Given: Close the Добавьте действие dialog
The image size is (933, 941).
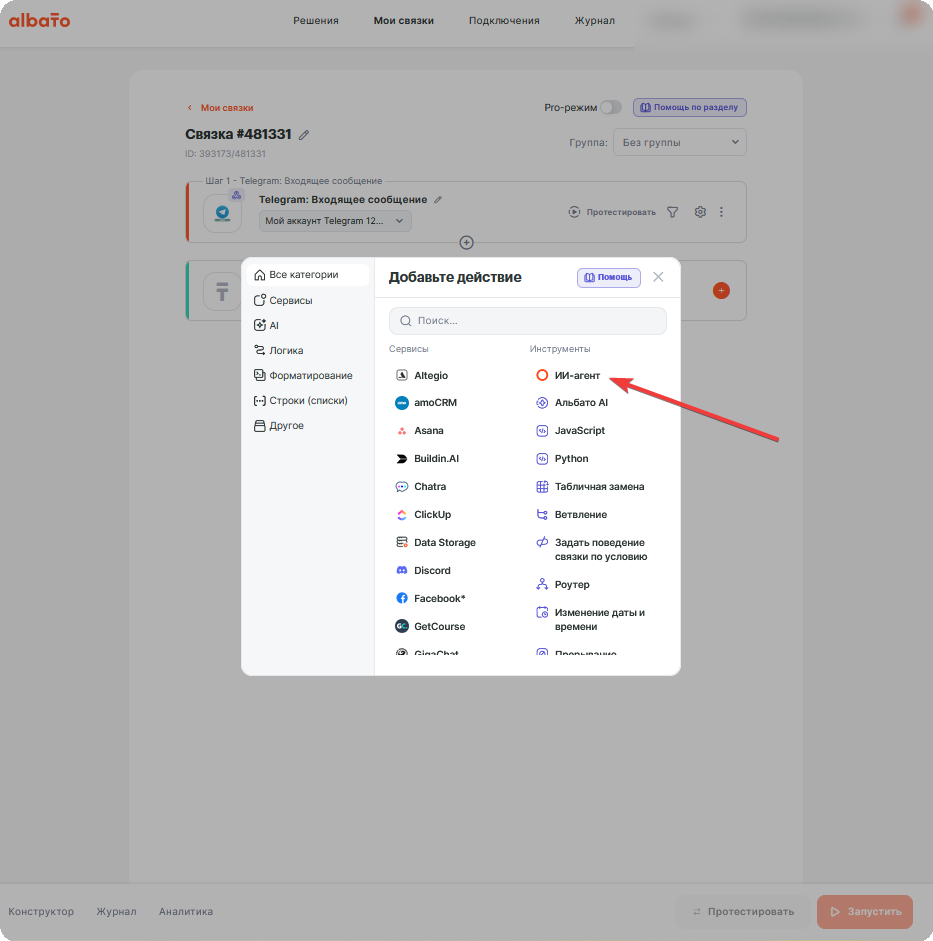Looking at the screenshot, I should click(x=658, y=277).
